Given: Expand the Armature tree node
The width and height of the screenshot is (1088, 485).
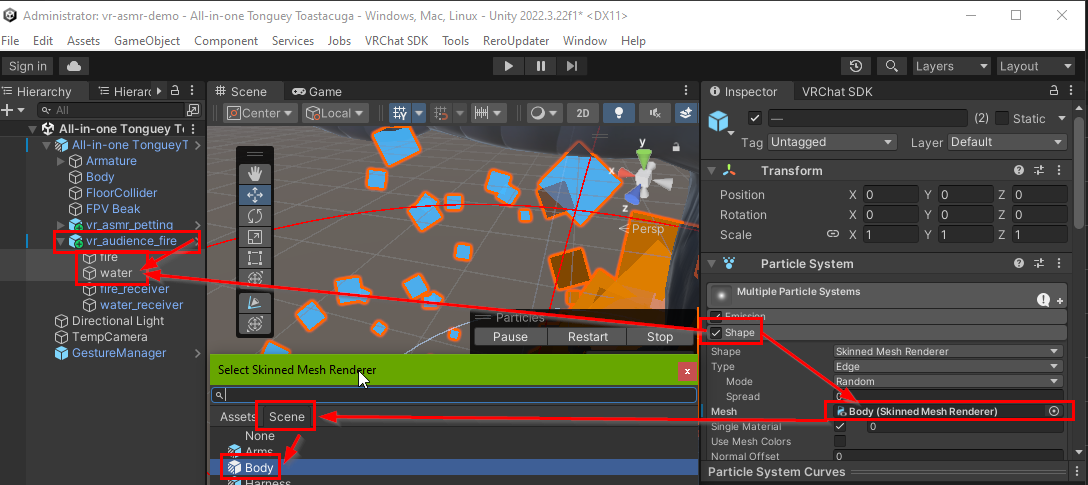Looking at the screenshot, I should pyautogui.click(x=61, y=161).
